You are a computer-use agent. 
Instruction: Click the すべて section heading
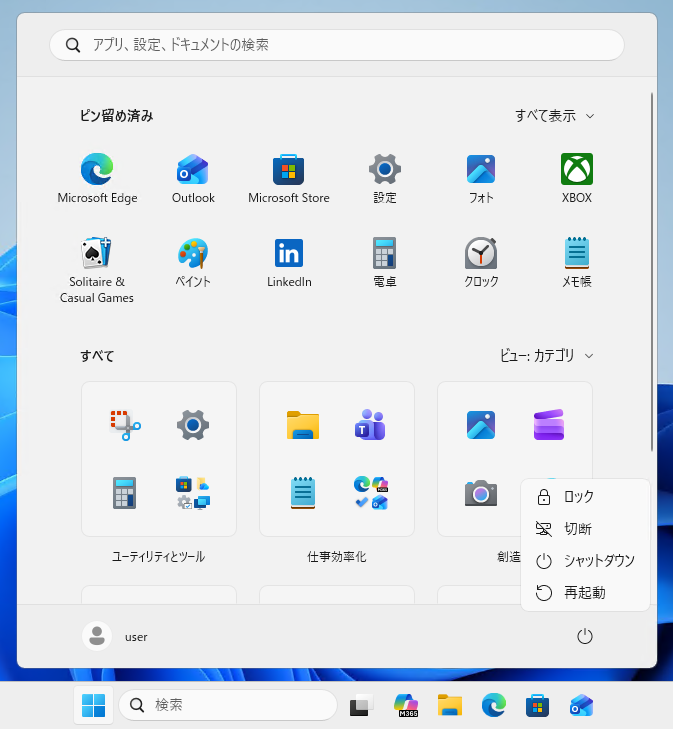97,356
